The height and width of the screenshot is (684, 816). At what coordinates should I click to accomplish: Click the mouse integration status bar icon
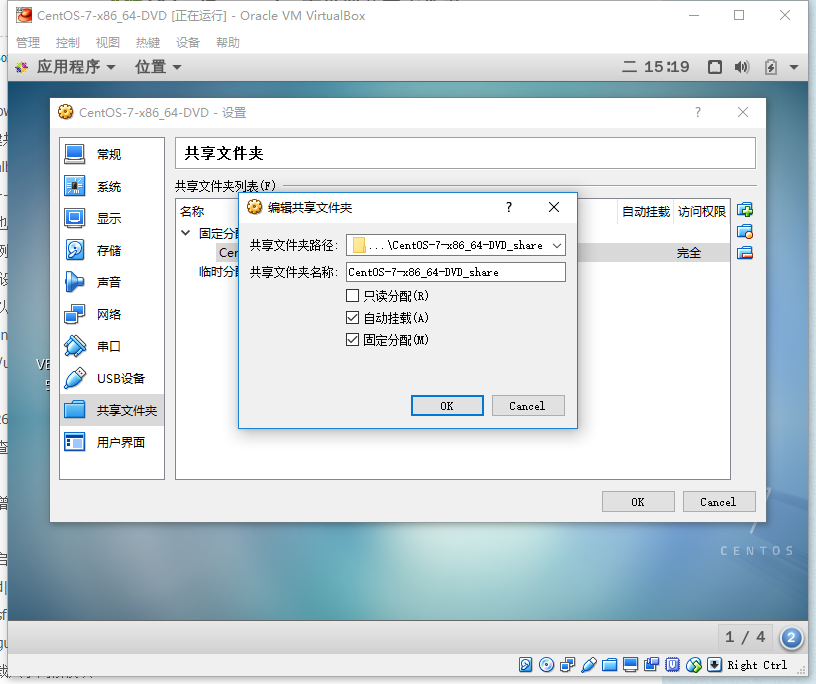coord(694,665)
